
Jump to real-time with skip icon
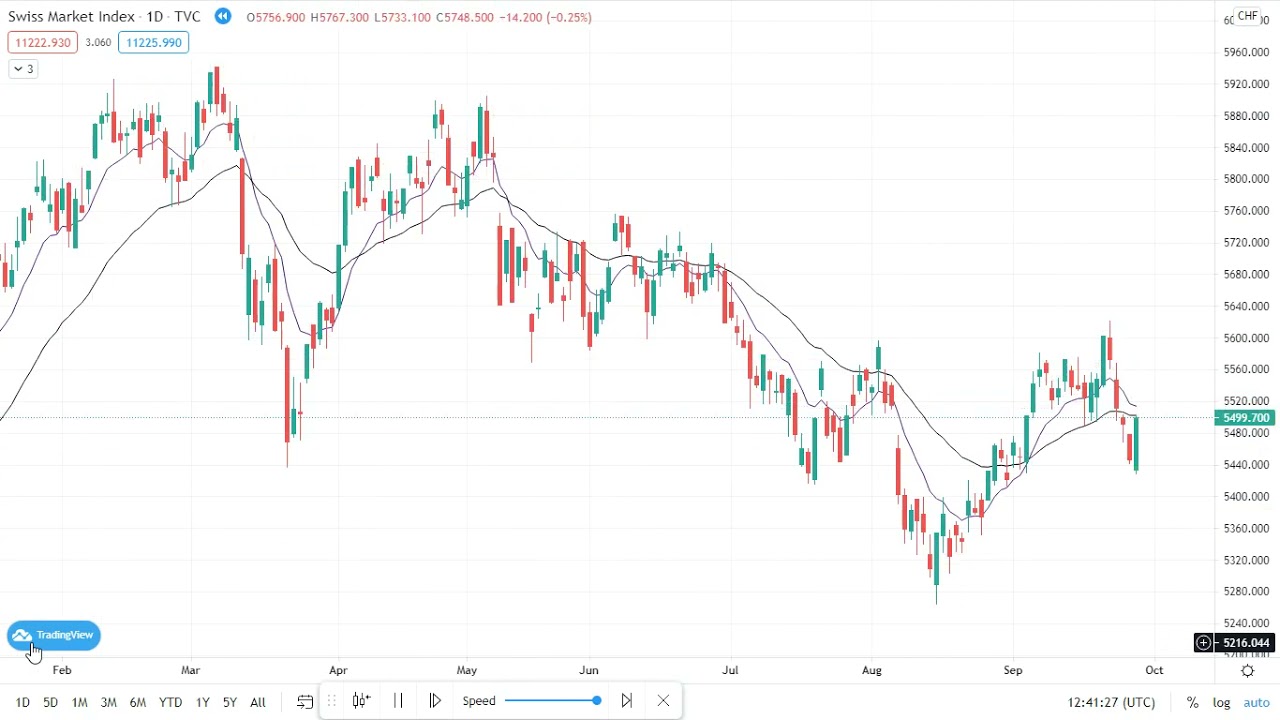click(627, 701)
